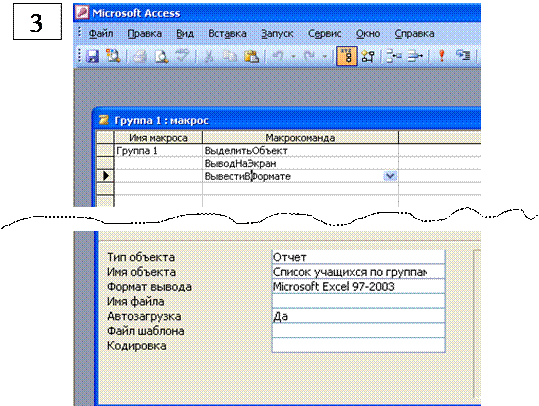Open the Сервис menu
539x406 pixels.
(x=324, y=34)
